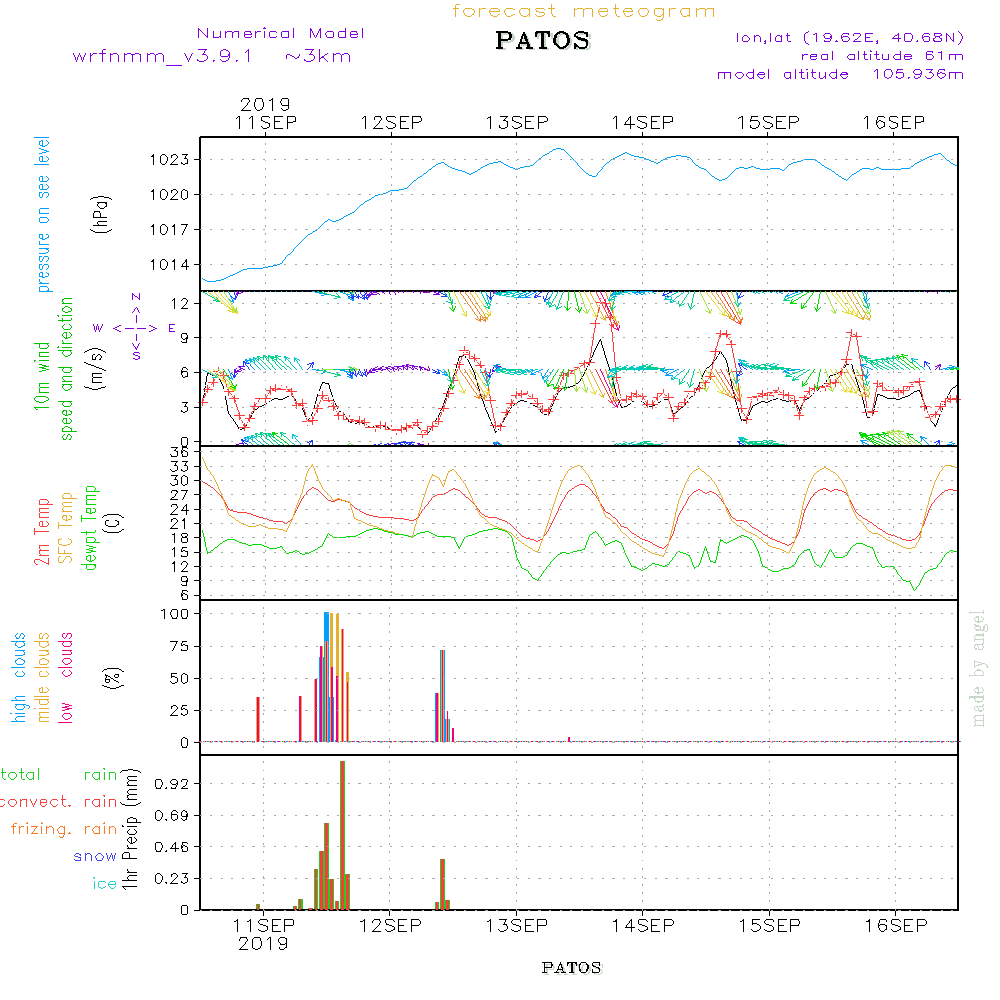Click the 16SEP date above the pressure chart

click(x=894, y=122)
